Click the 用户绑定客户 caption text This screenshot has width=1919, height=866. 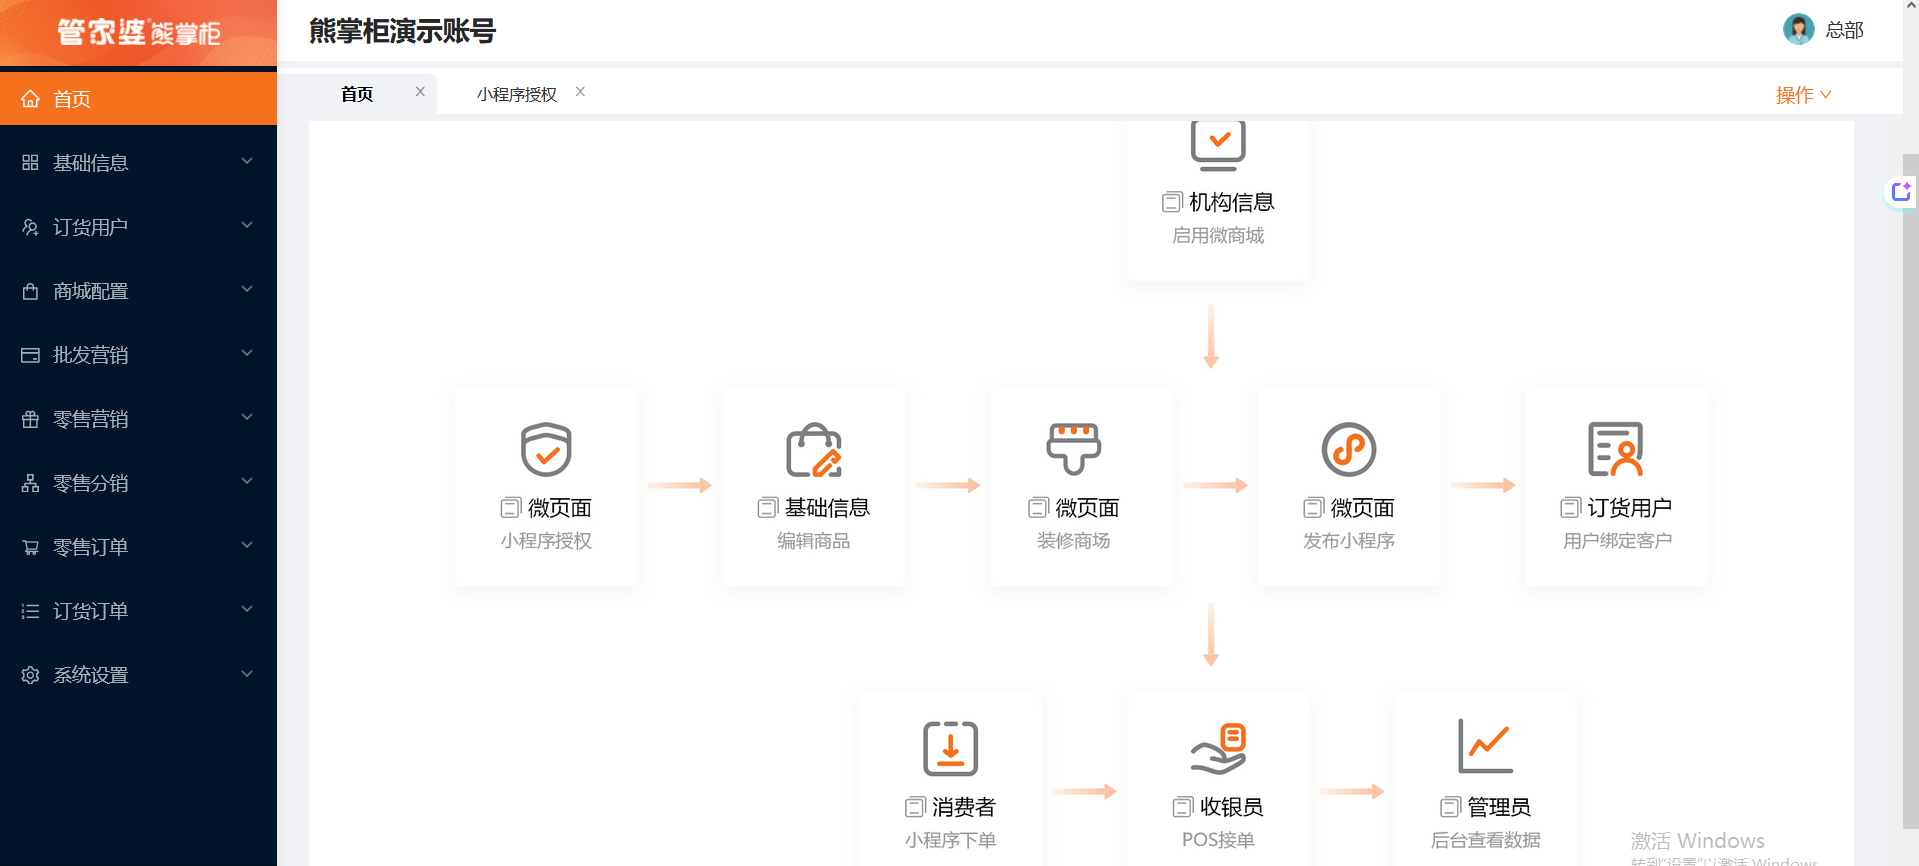coord(1617,541)
